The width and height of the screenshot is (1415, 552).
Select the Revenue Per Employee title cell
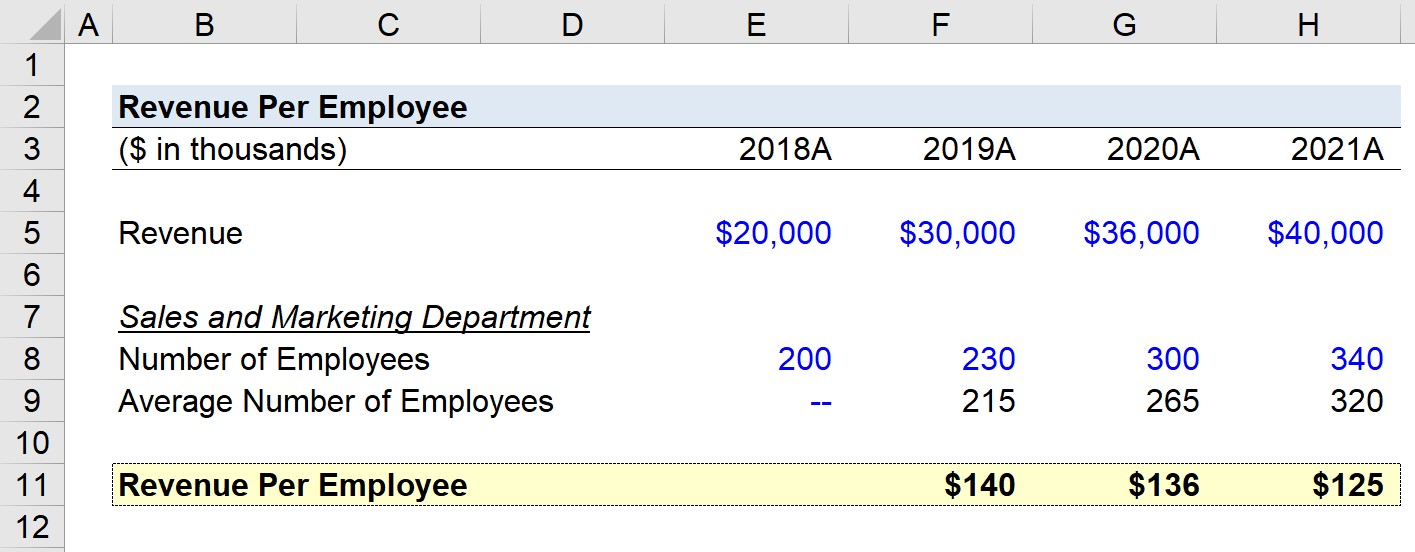293,107
